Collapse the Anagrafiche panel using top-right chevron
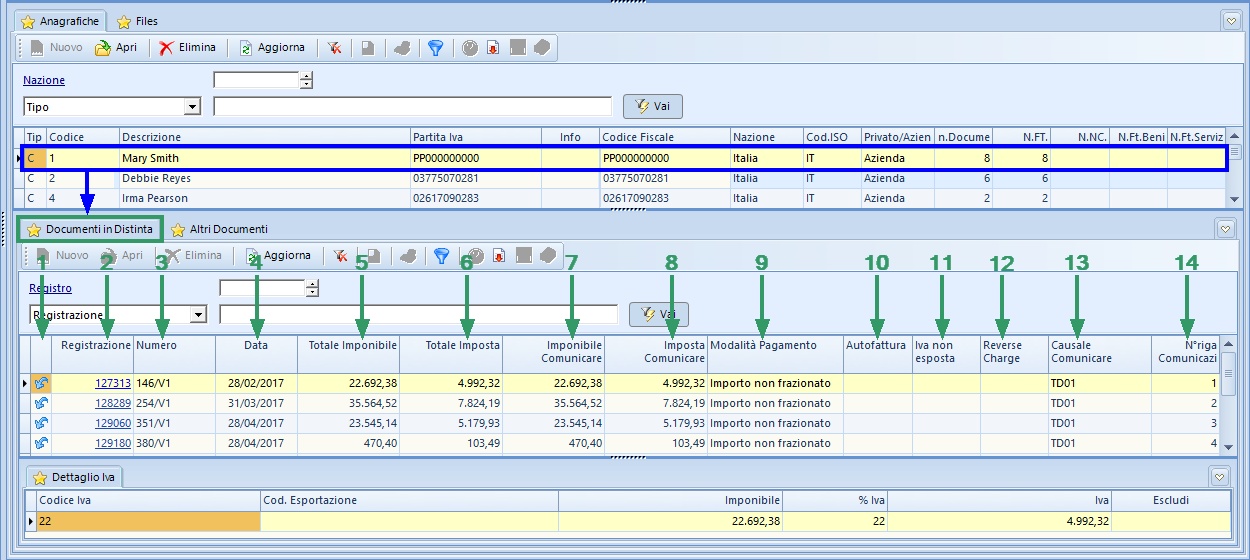This screenshot has height=560, width=1250. (1230, 21)
